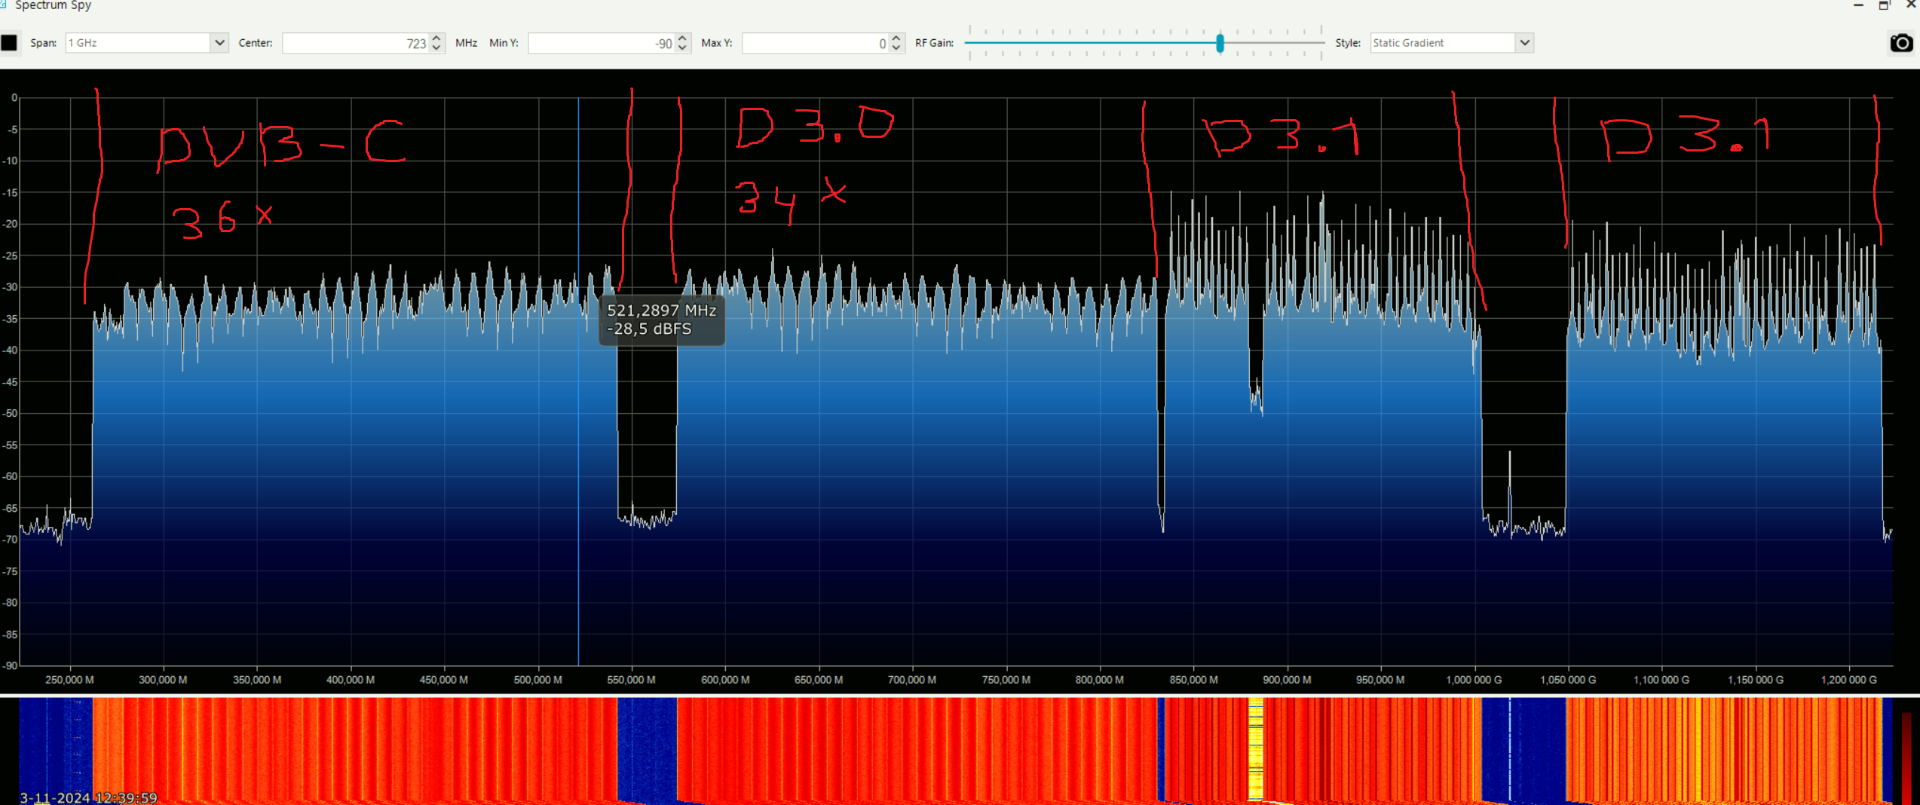Click the Center frequency input field
Image resolution: width=1920 pixels, height=805 pixels.
[357, 43]
